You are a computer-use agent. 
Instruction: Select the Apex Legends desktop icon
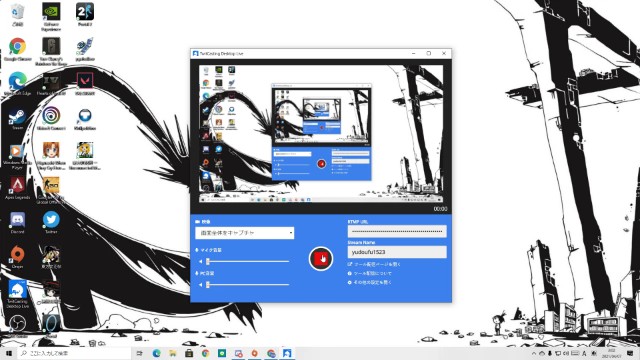pyautogui.click(x=18, y=188)
